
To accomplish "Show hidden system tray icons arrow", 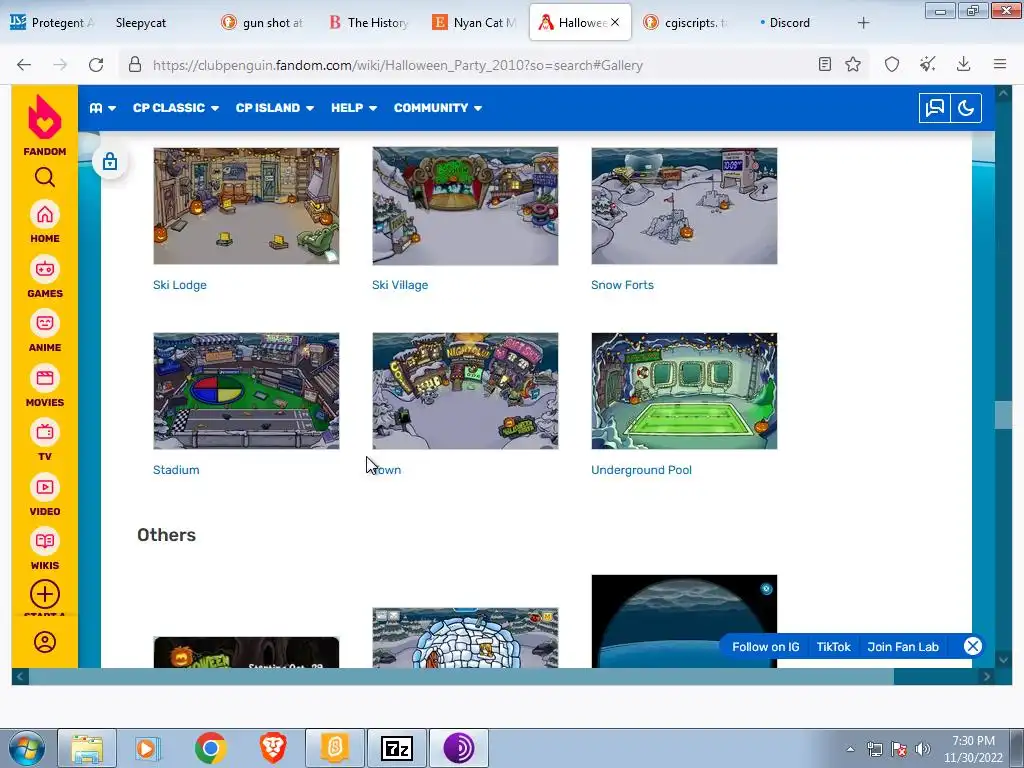I will coord(850,749).
